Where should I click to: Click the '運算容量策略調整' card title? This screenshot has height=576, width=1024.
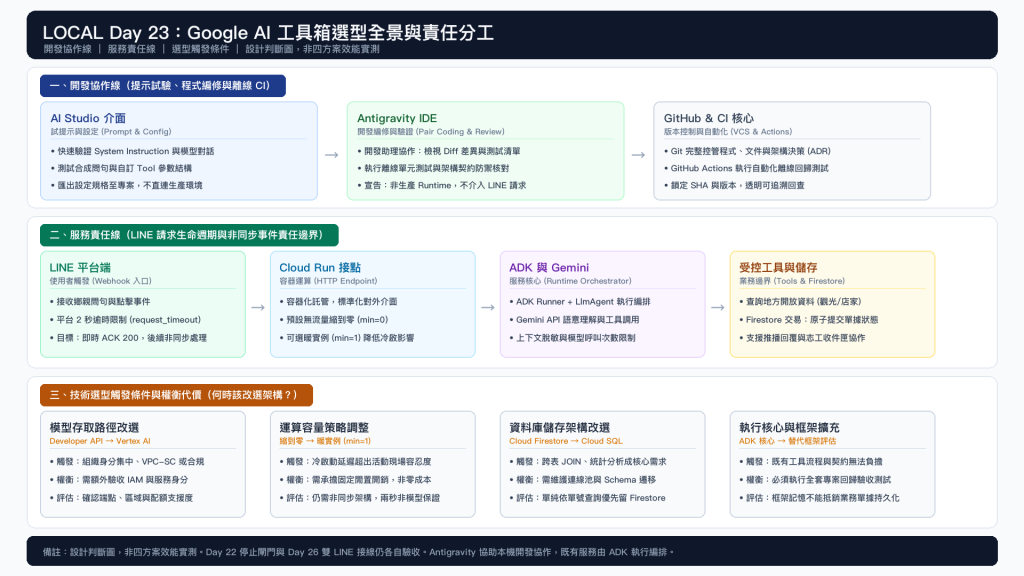325,428
